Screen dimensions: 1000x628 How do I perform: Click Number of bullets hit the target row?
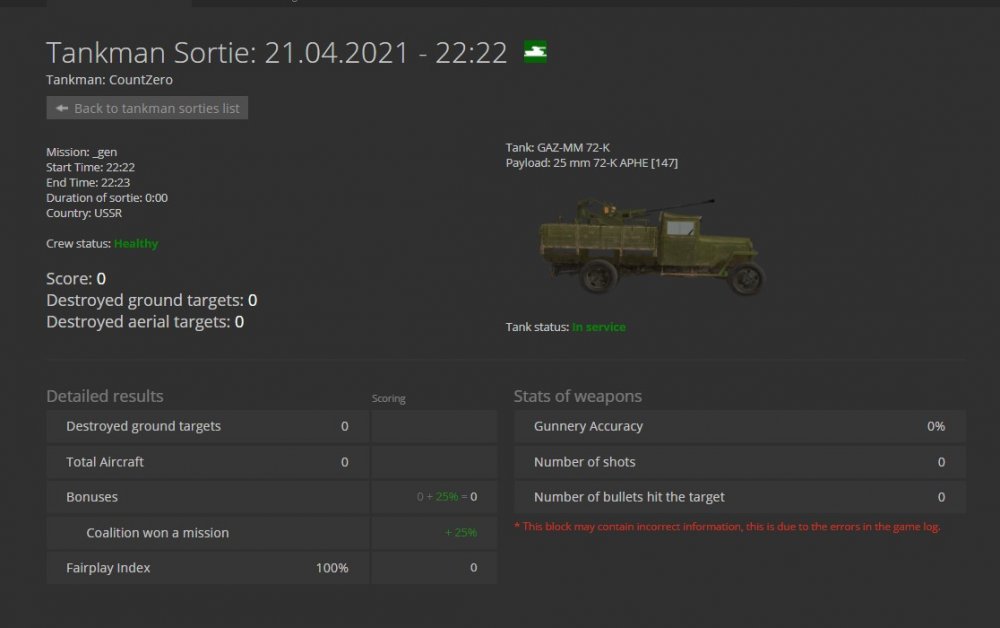point(740,497)
